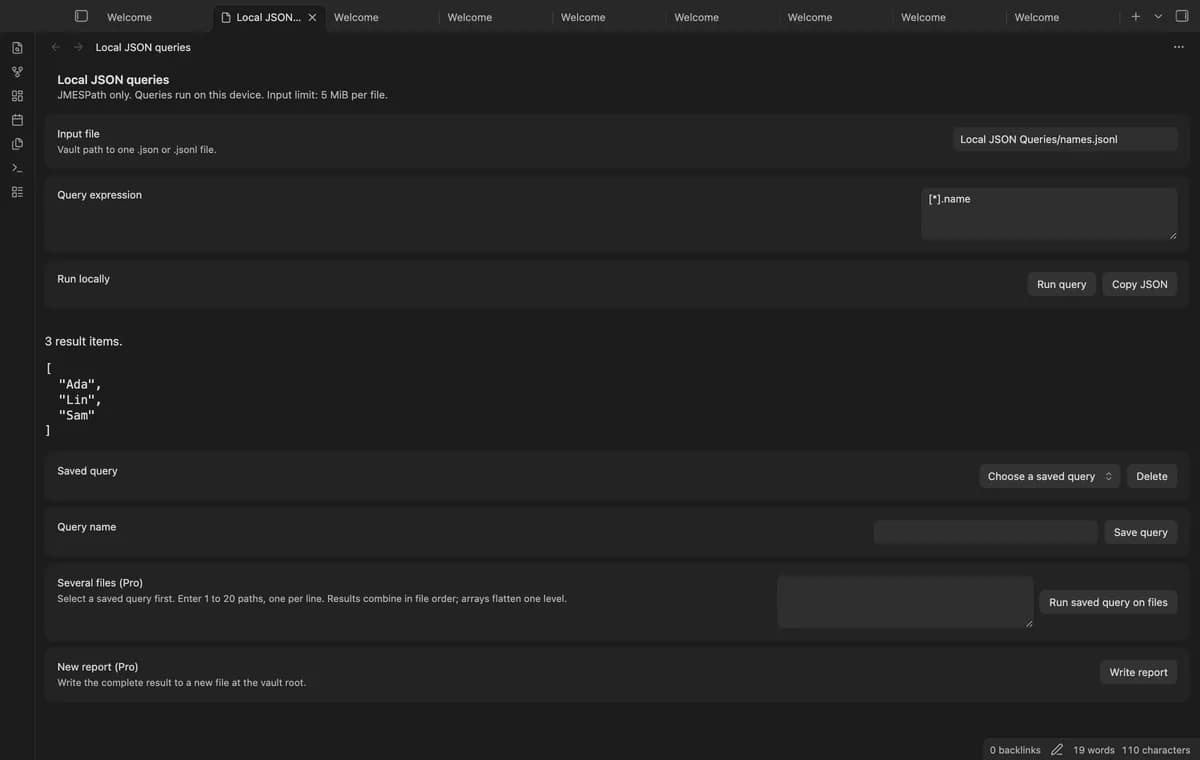This screenshot has height=760, width=1200.
Task: Switch to the Local JSON tab
Action: [269, 17]
